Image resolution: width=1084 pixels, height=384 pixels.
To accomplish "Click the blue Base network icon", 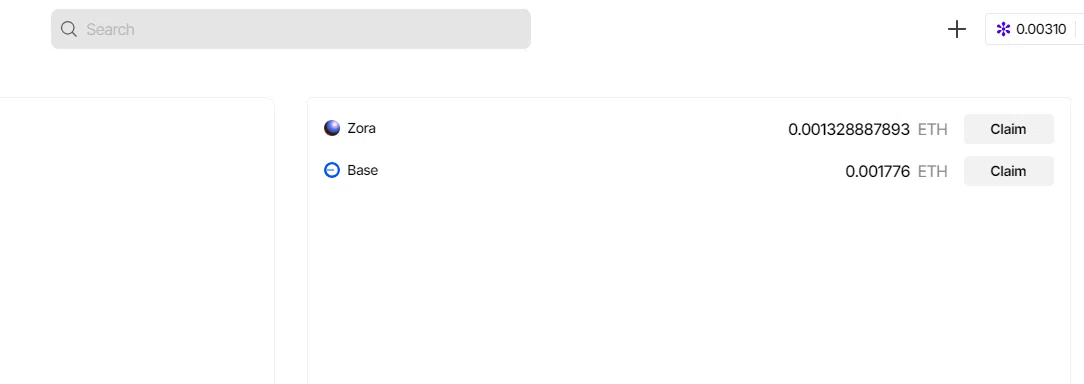I will click(x=332, y=170).
